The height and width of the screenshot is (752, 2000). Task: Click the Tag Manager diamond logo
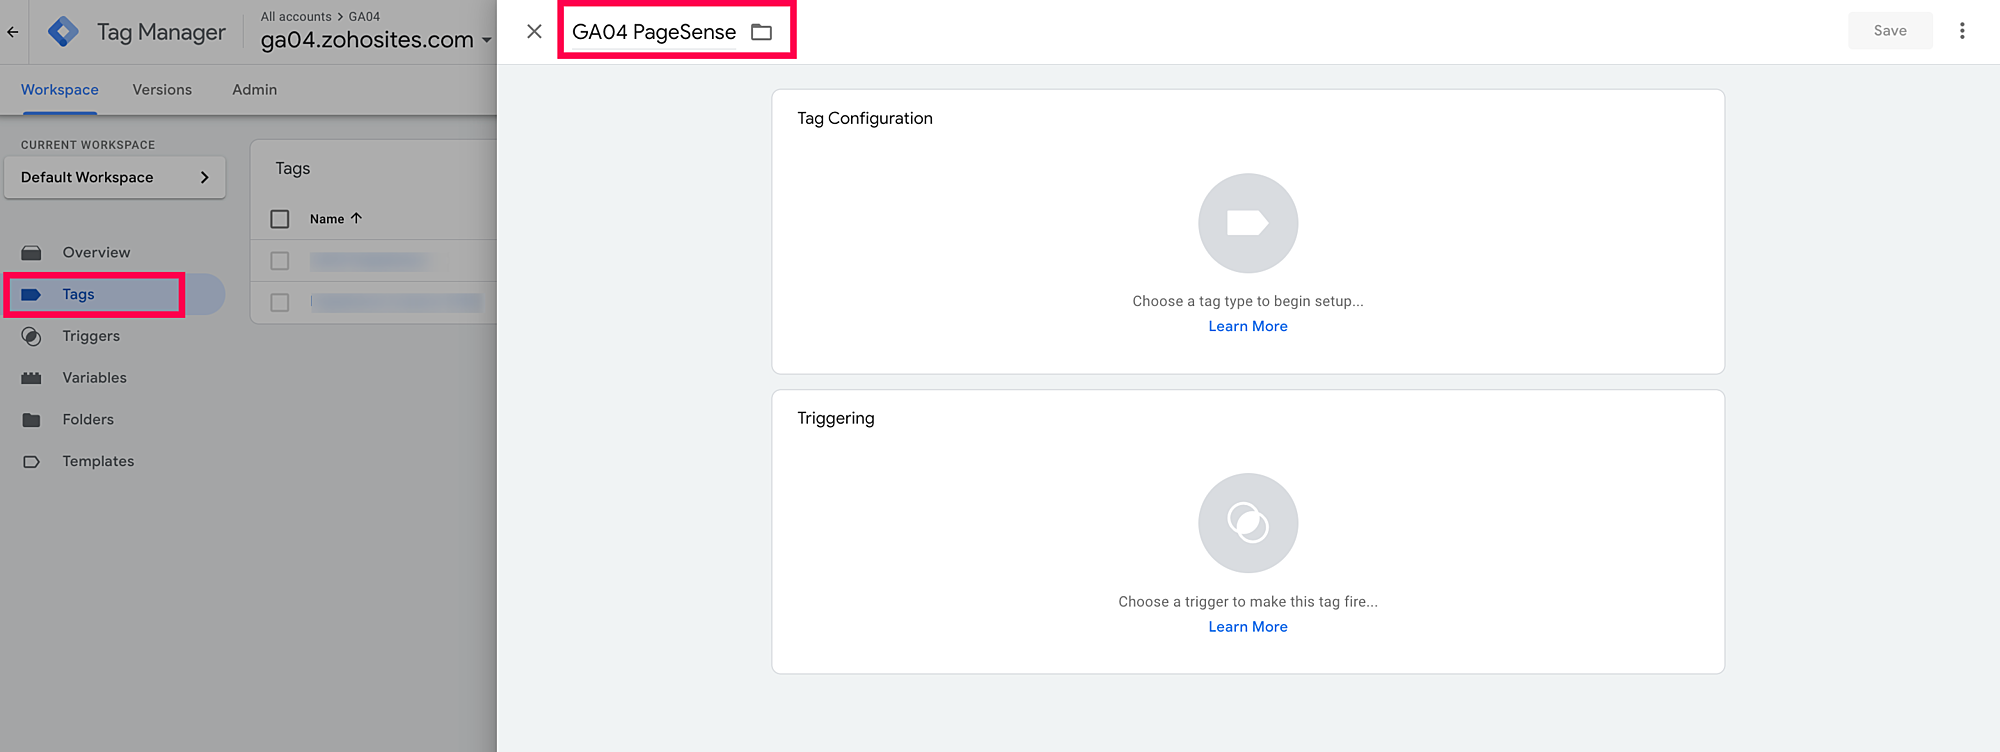63,32
